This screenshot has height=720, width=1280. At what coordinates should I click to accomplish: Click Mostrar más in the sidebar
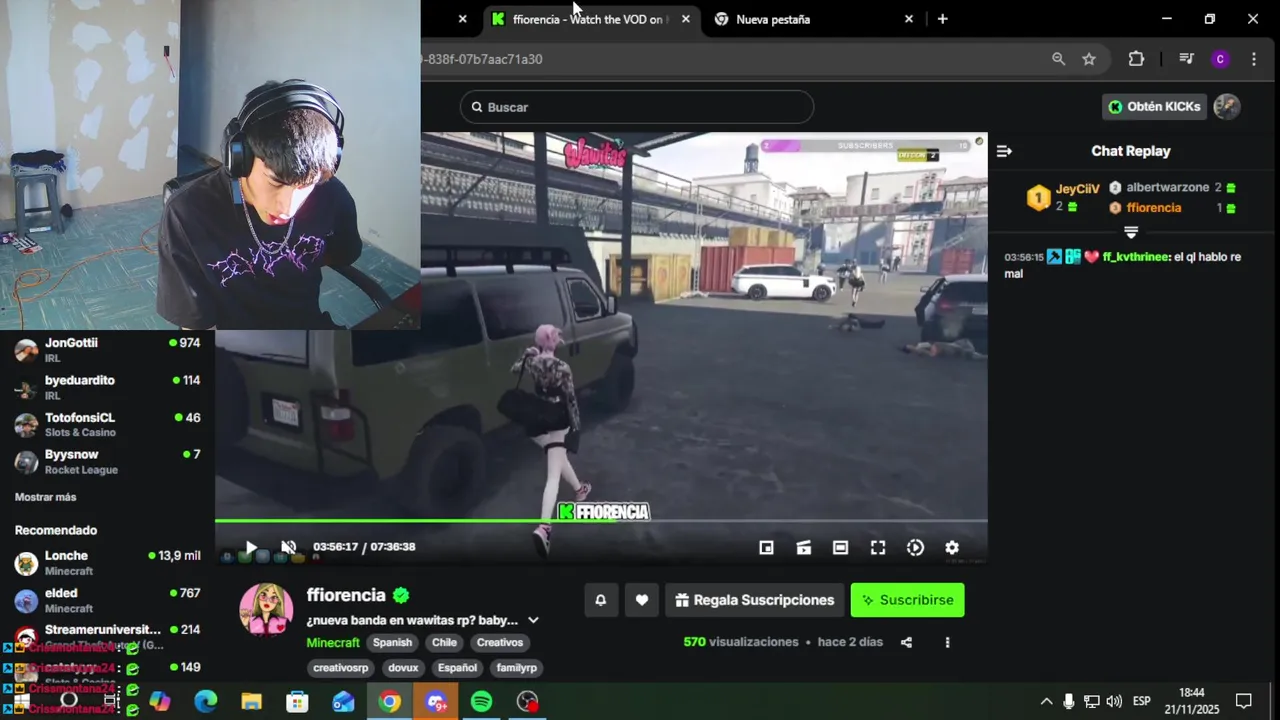pyautogui.click(x=45, y=497)
